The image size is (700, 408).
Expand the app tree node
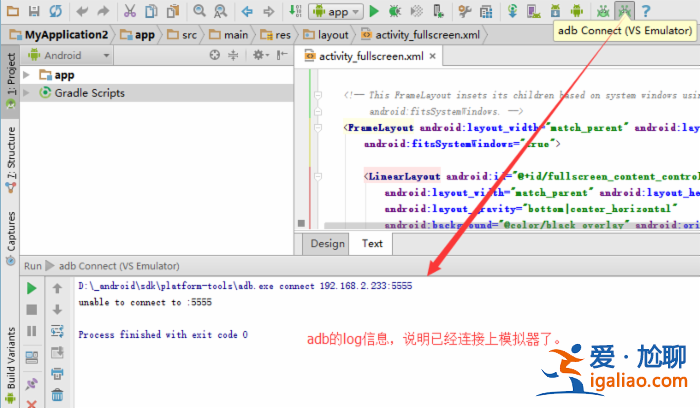[x=26, y=75]
